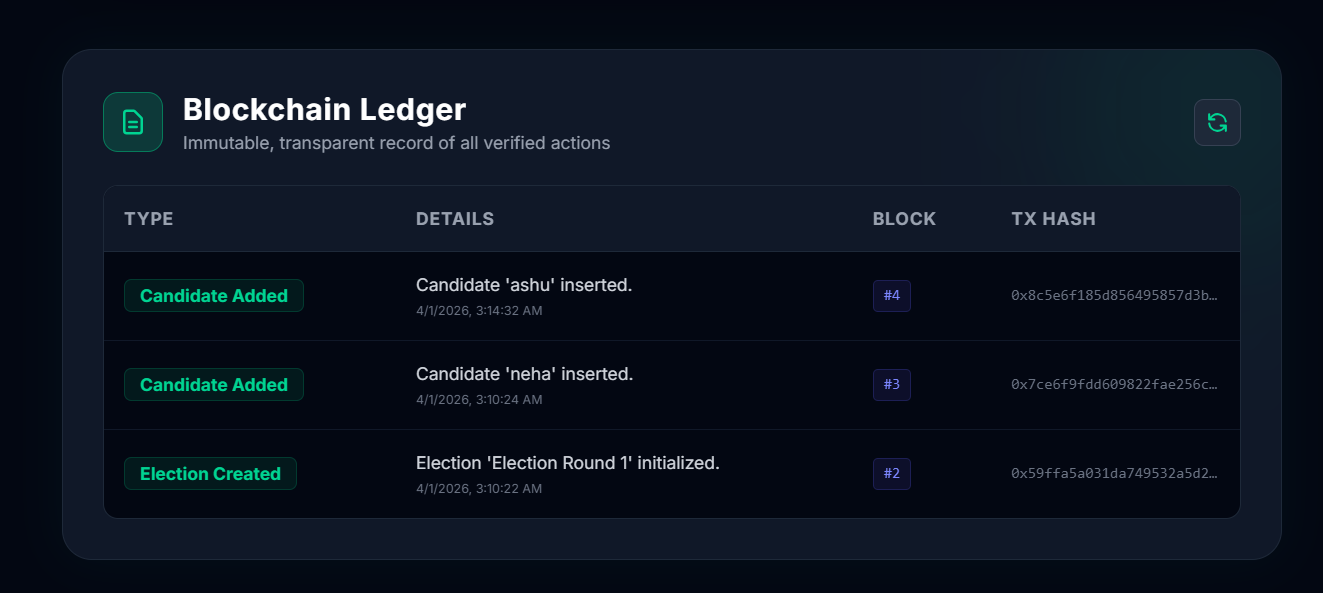
Task: Click "Candidate 'neha' inserted." details text
Action: (524, 374)
